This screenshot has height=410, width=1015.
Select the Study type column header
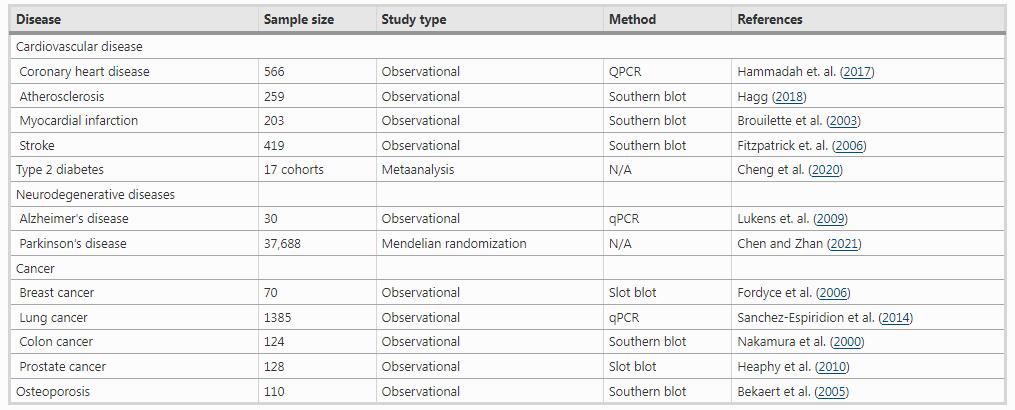[x=413, y=19]
